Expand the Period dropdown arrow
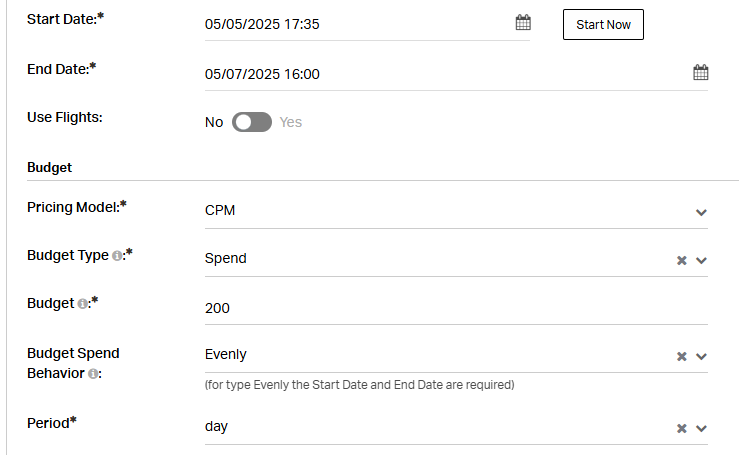This screenshot has height=455, width=739. 701,428
